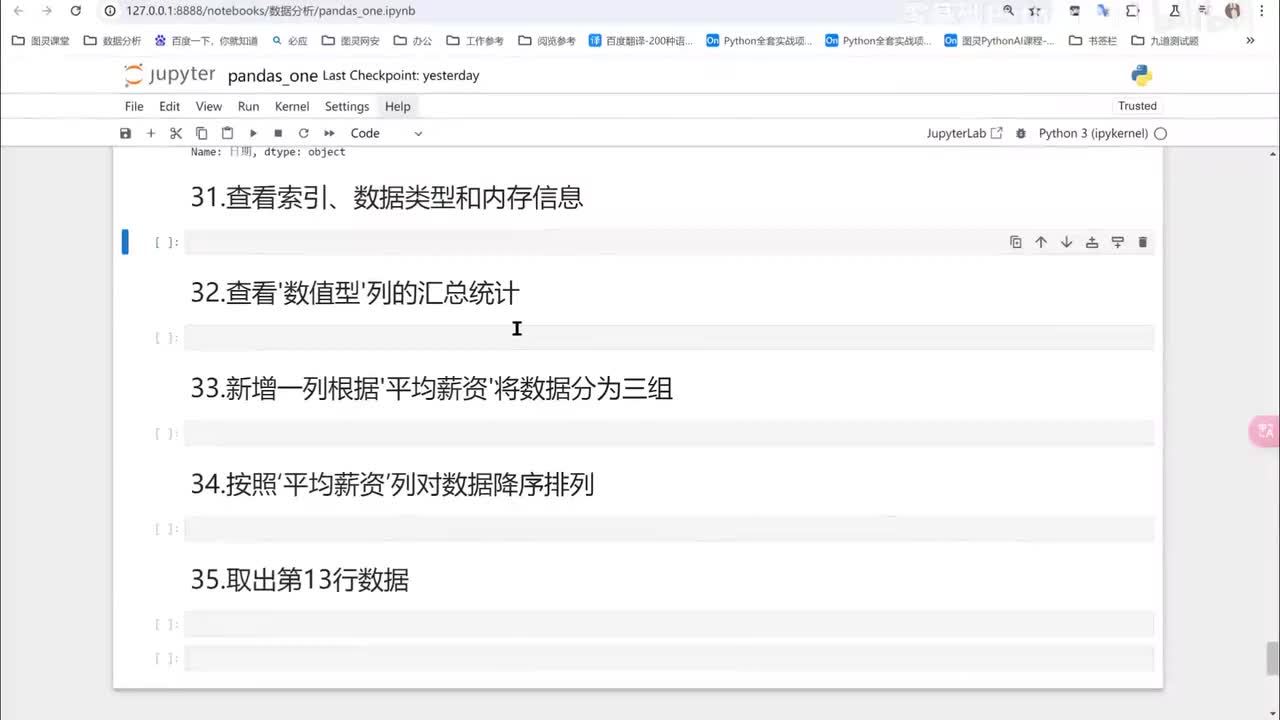Open the Help menu
Screen dimensions: 1280x720
398,106
